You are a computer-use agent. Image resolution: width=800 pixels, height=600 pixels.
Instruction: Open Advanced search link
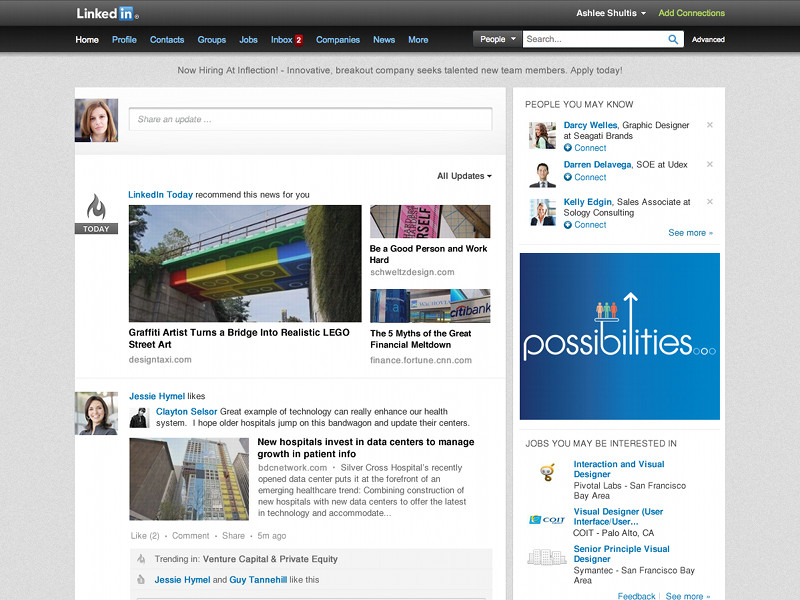[x=708, y=39]
